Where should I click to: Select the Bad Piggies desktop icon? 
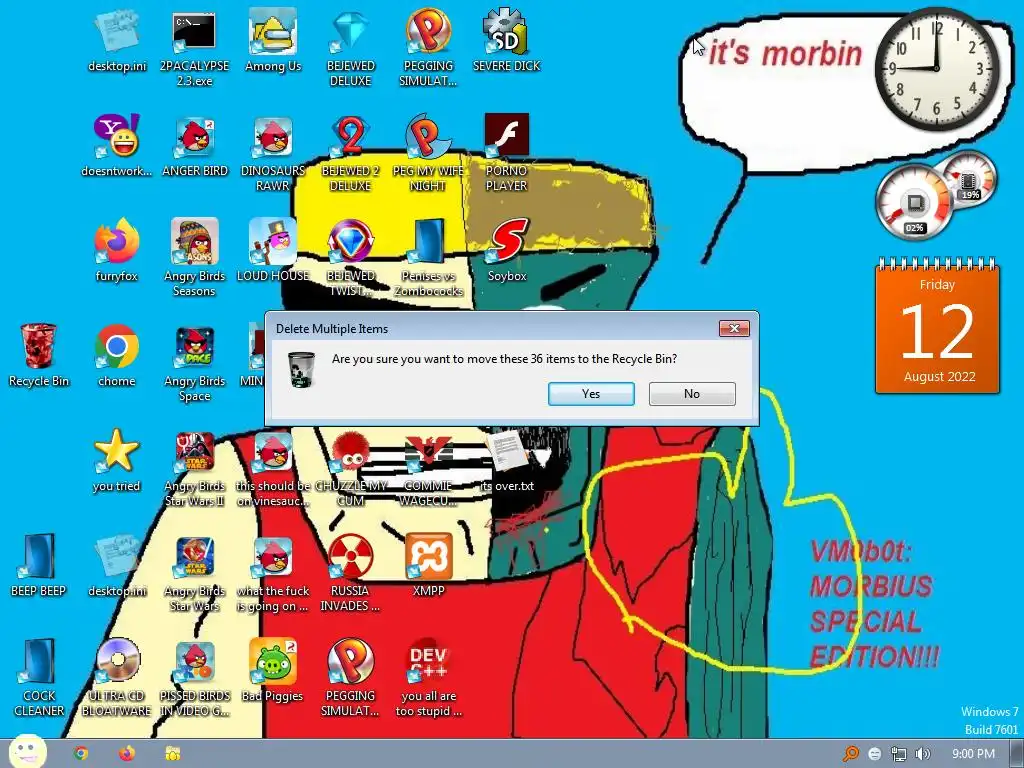[273, 671]
